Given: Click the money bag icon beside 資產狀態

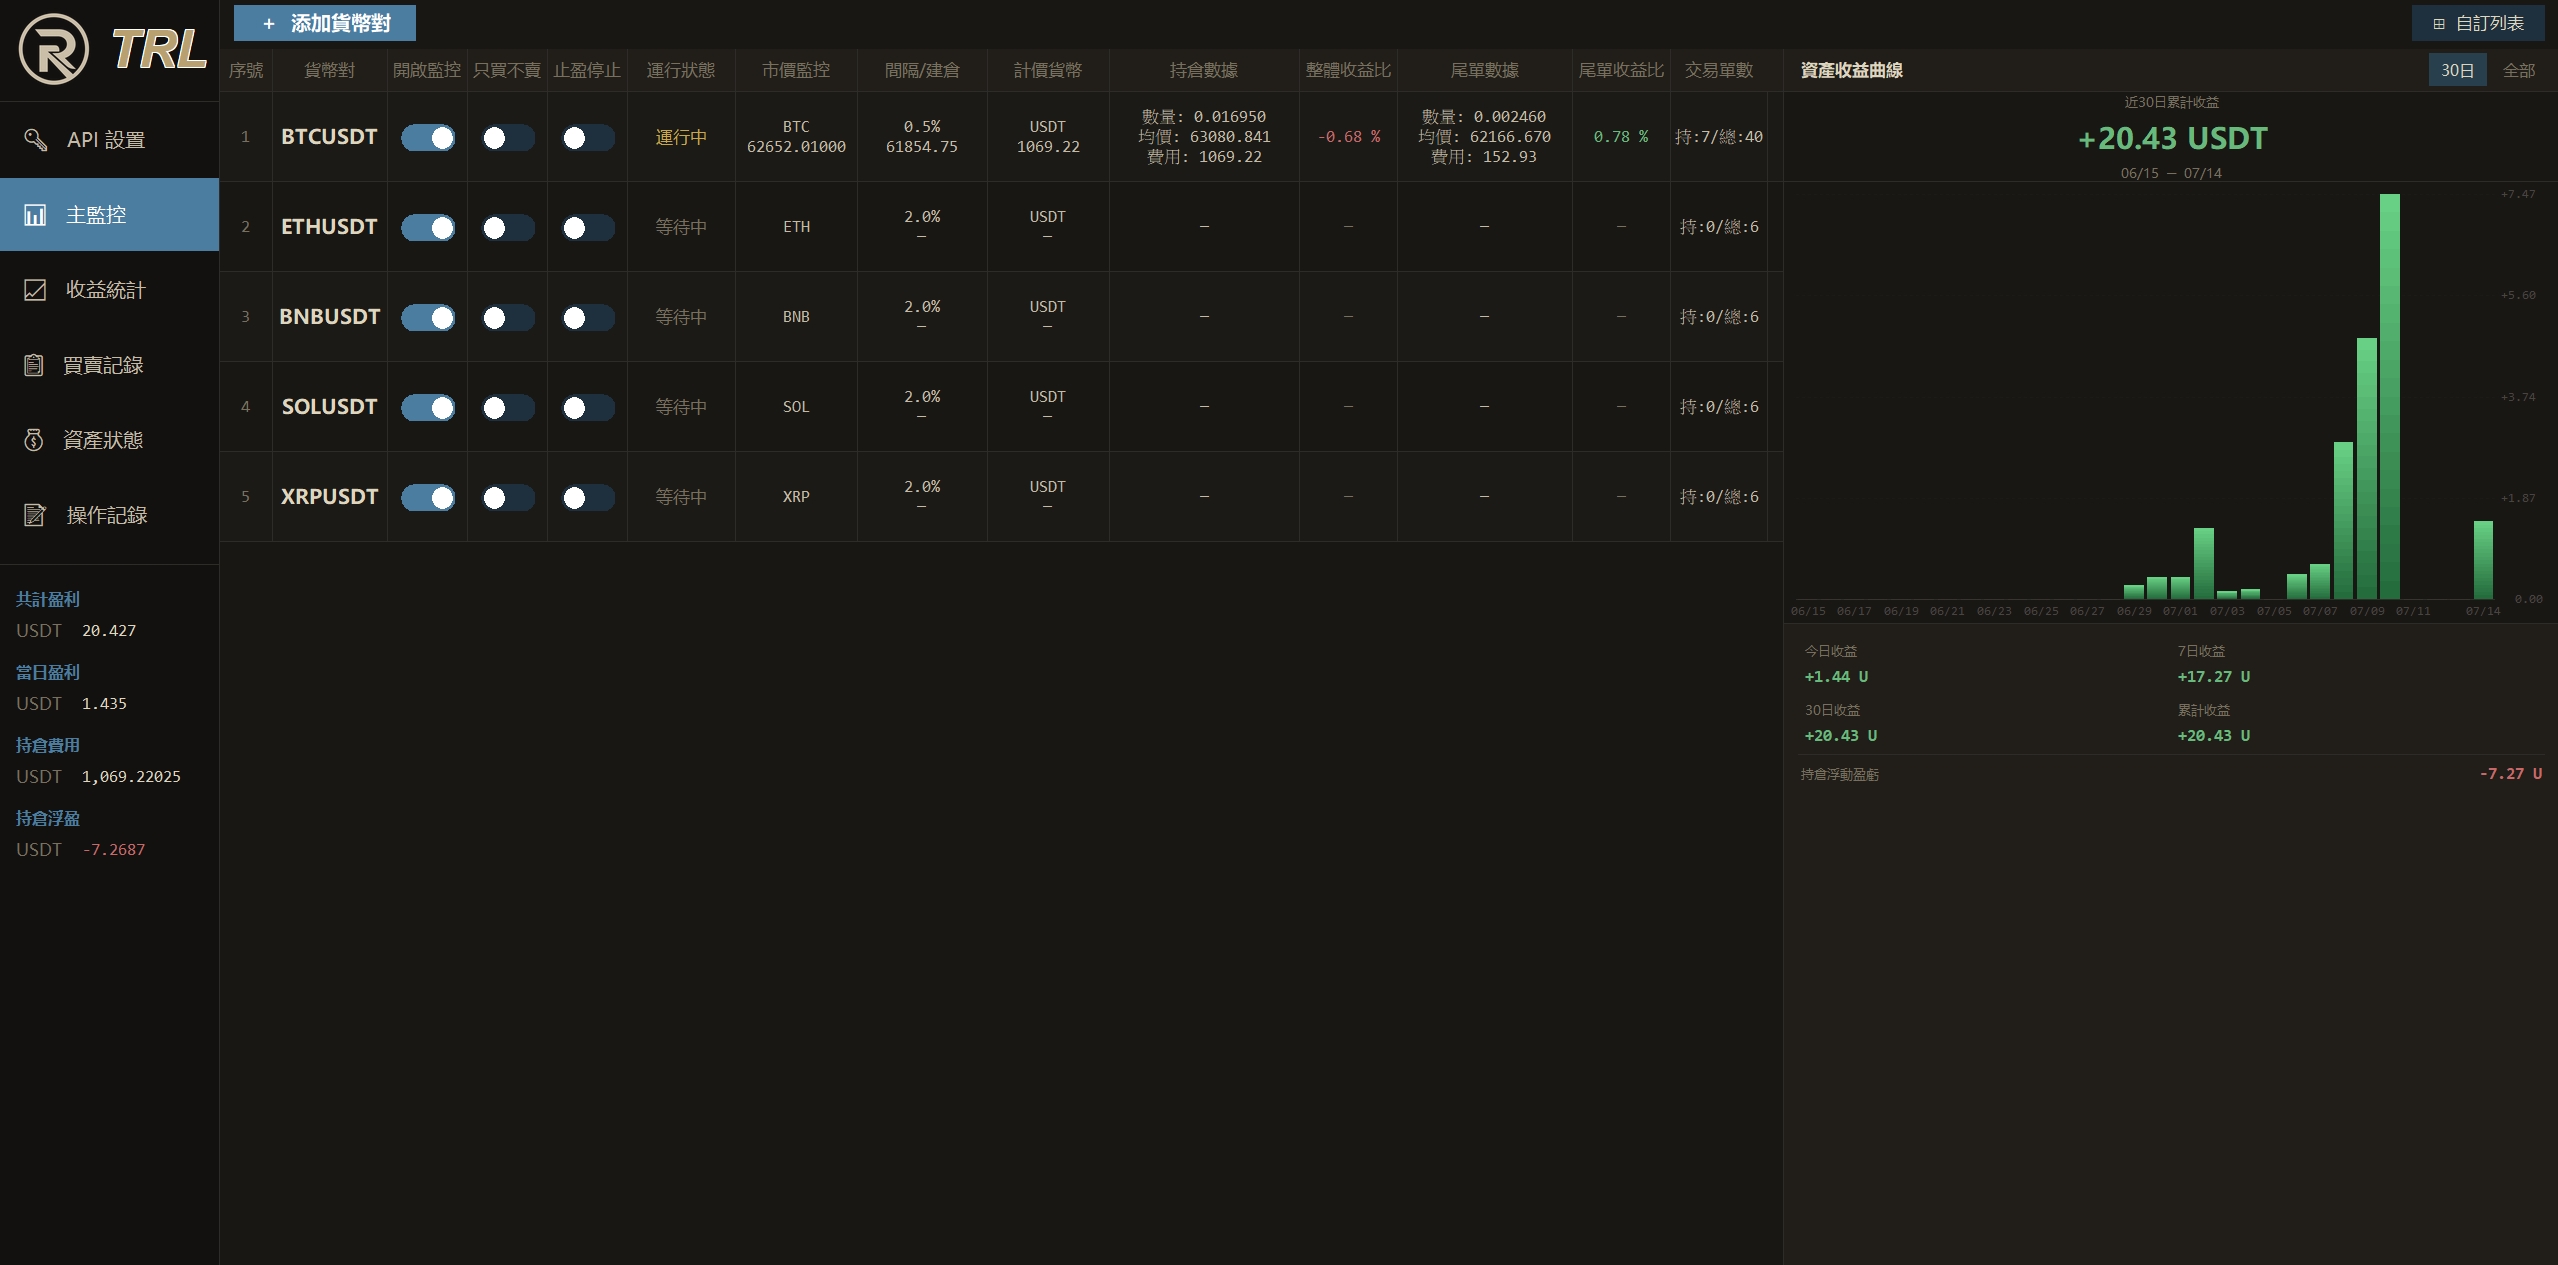Looking at the screenshot, I should click(x=33, y=440).
